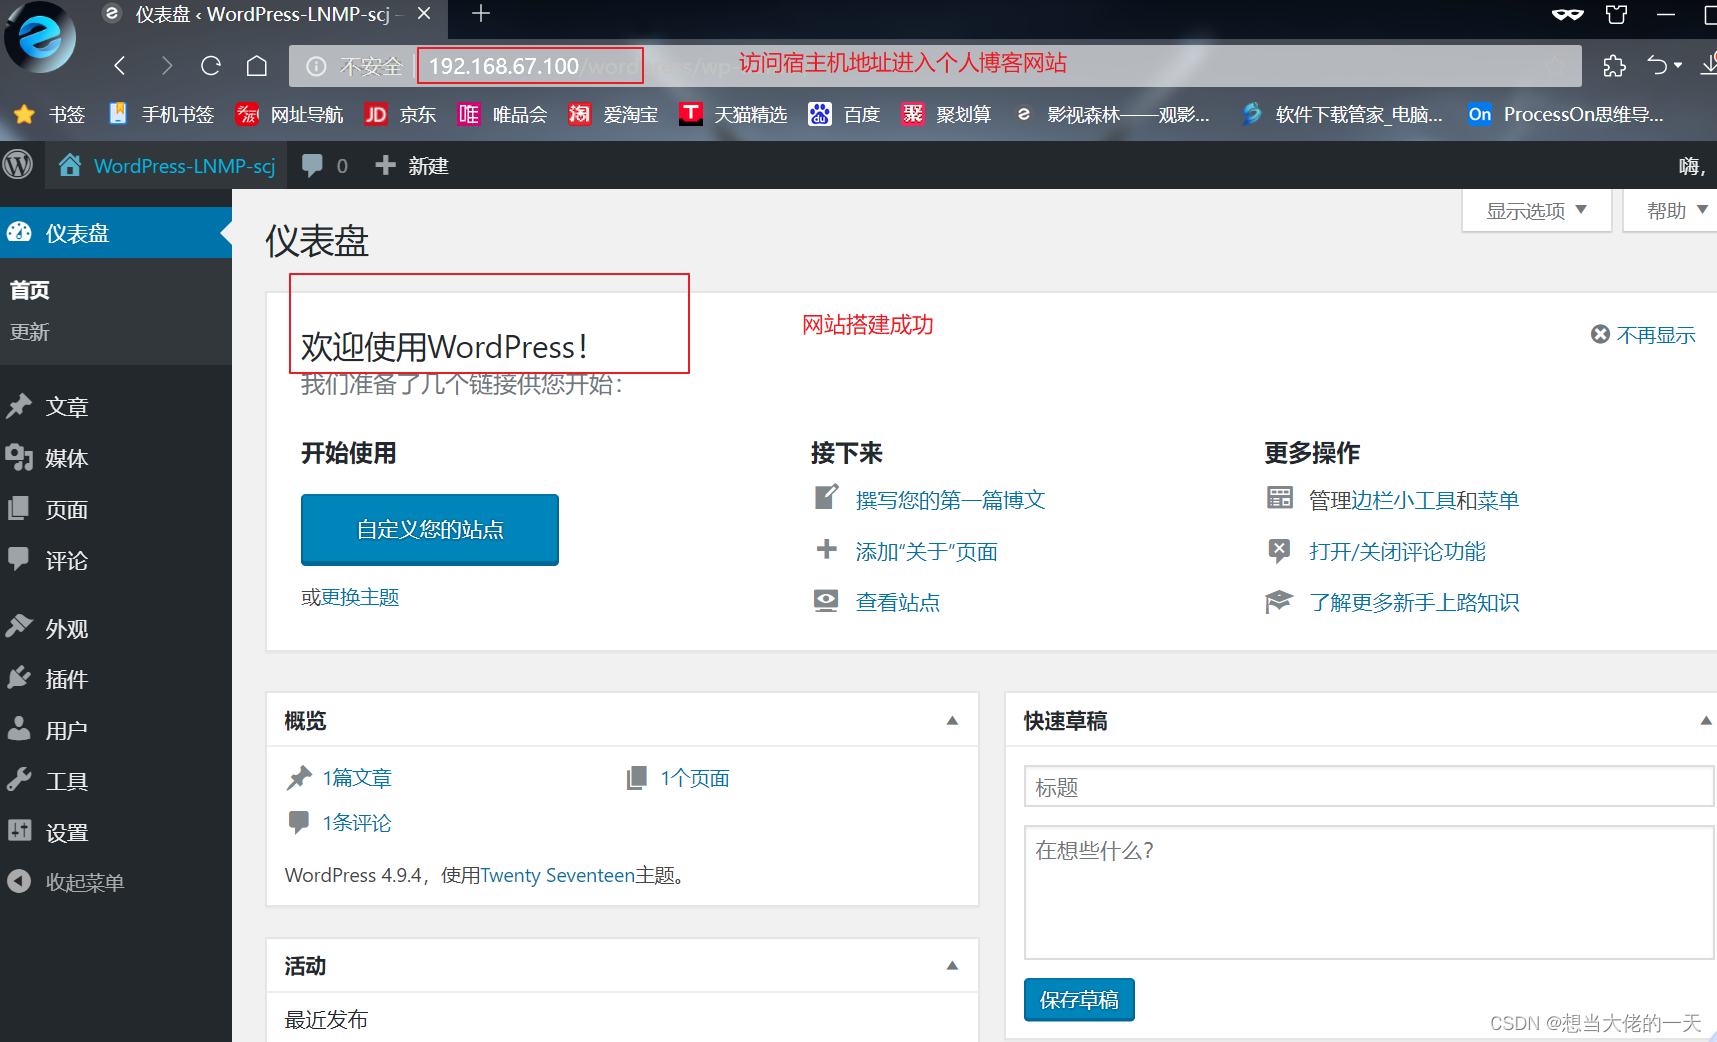Open the 天猫精选 bookmark

click(x=733, y=115)
